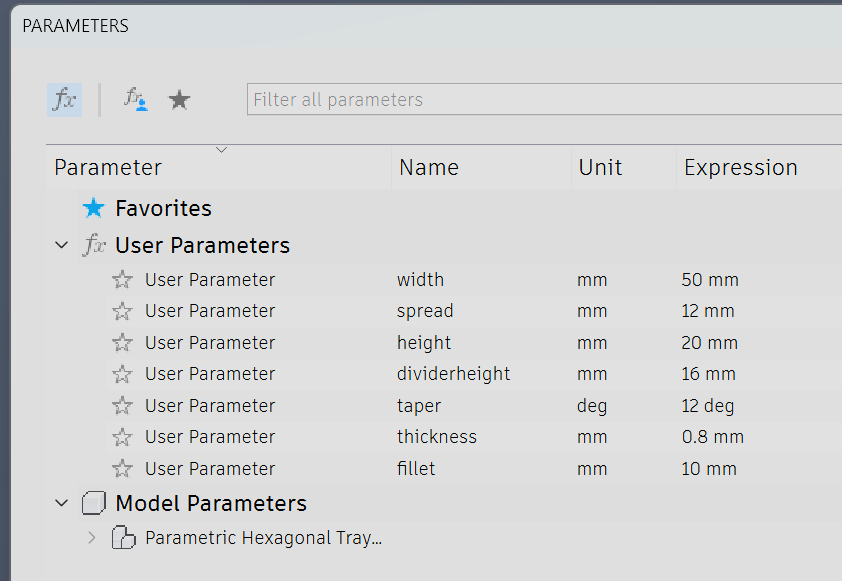Collapse the Model Parameters group

62,503
